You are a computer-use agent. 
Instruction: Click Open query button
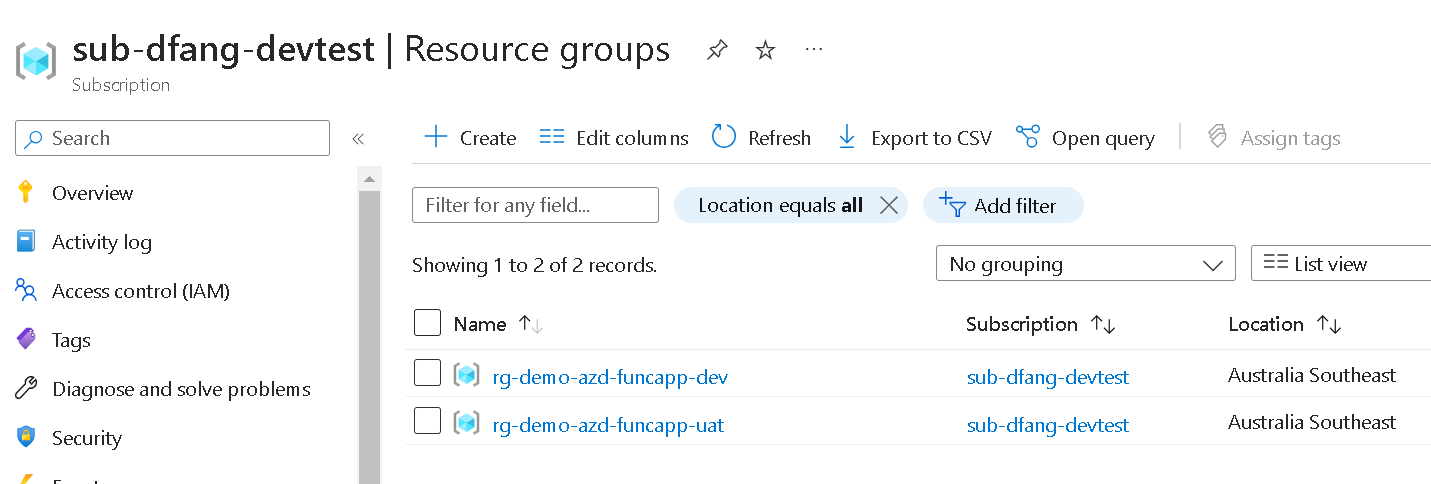1085,138
